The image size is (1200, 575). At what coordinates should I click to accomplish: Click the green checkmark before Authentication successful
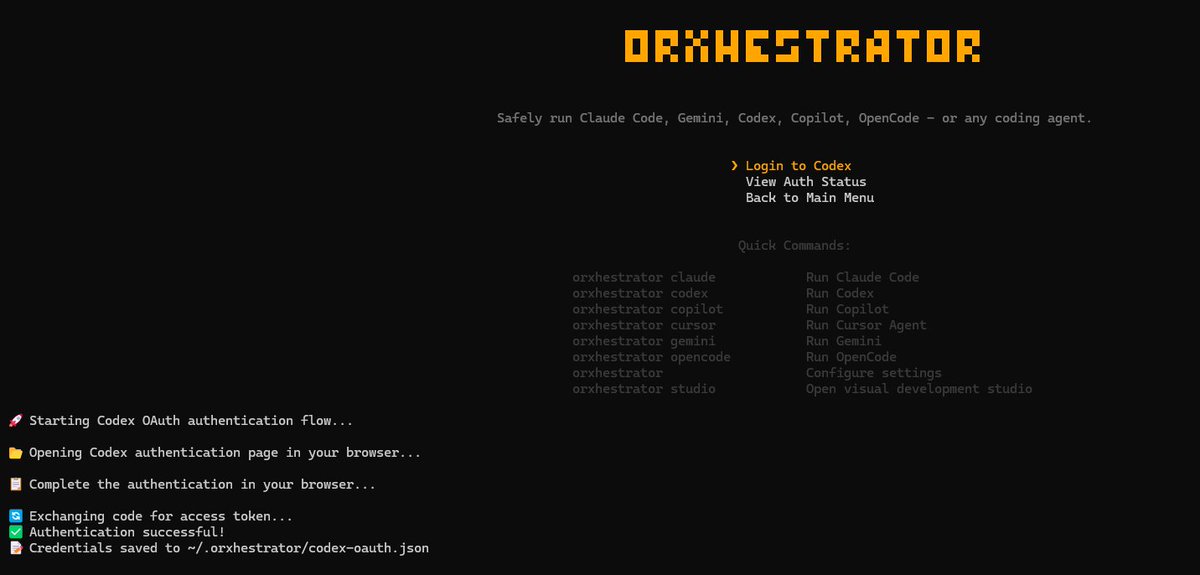click(15, 532)
